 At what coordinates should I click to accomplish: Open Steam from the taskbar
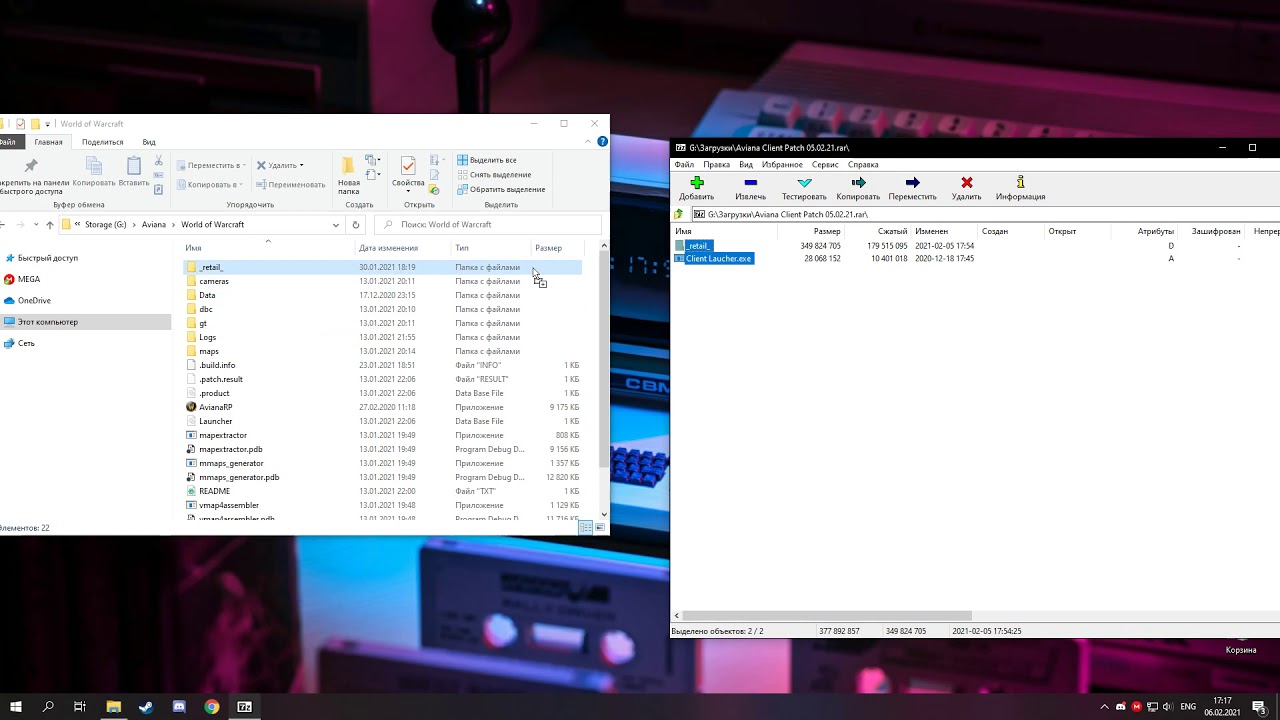click(146, 707)
